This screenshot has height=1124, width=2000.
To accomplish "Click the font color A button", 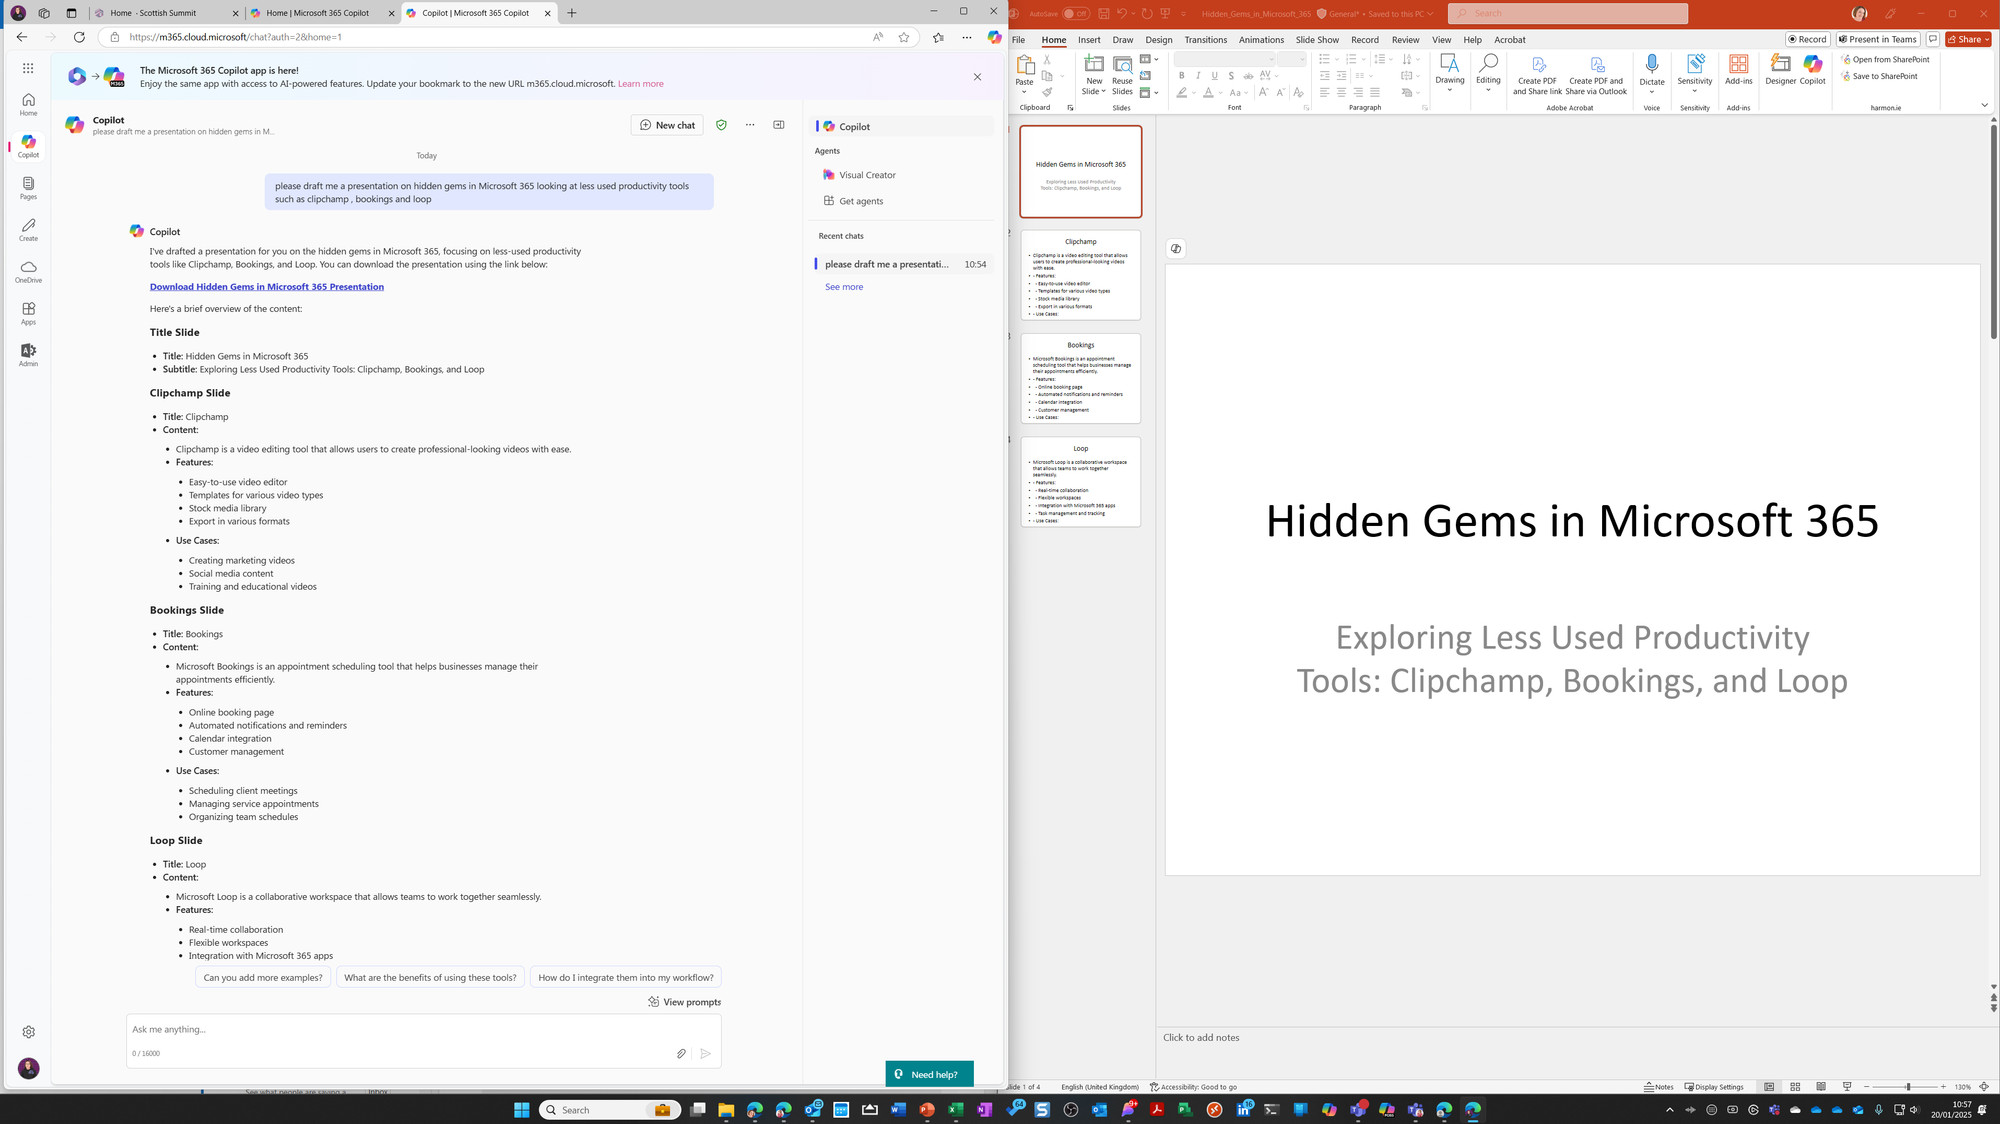I will [x=1208, y=93].
